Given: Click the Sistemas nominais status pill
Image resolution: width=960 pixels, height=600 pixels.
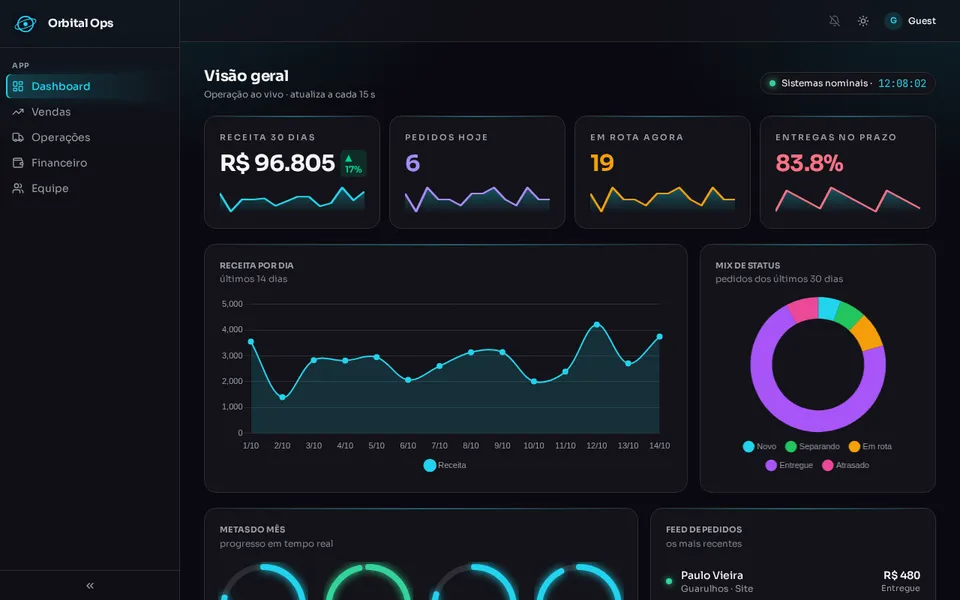Looking at the screenshot, I should [847, 83].
